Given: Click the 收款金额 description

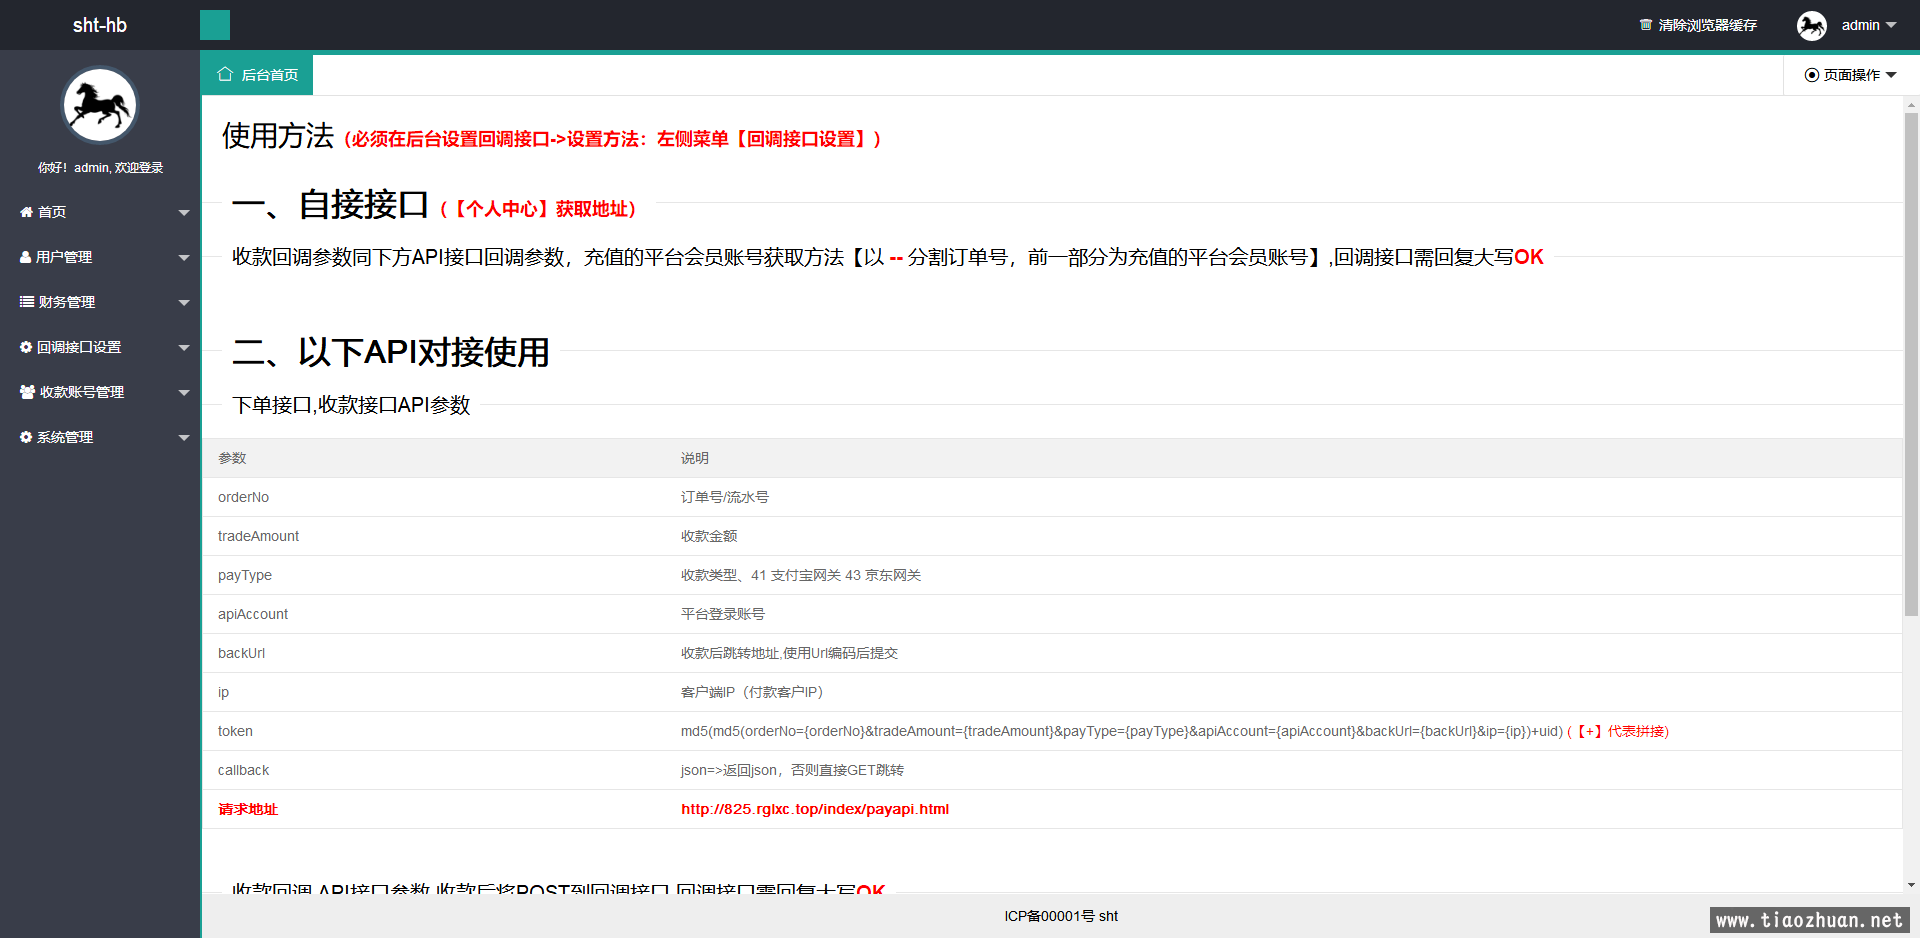Looking at the screenshot, I should coord(709,536).
